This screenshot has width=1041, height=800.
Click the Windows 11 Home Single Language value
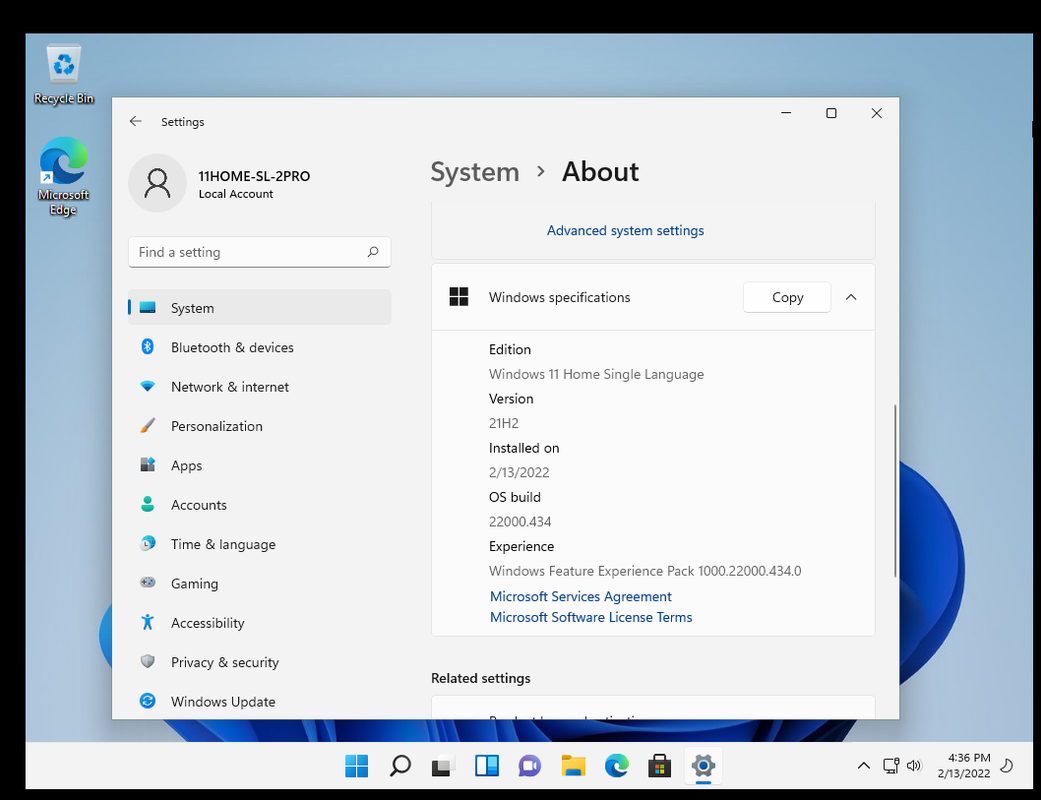(596, 374)
